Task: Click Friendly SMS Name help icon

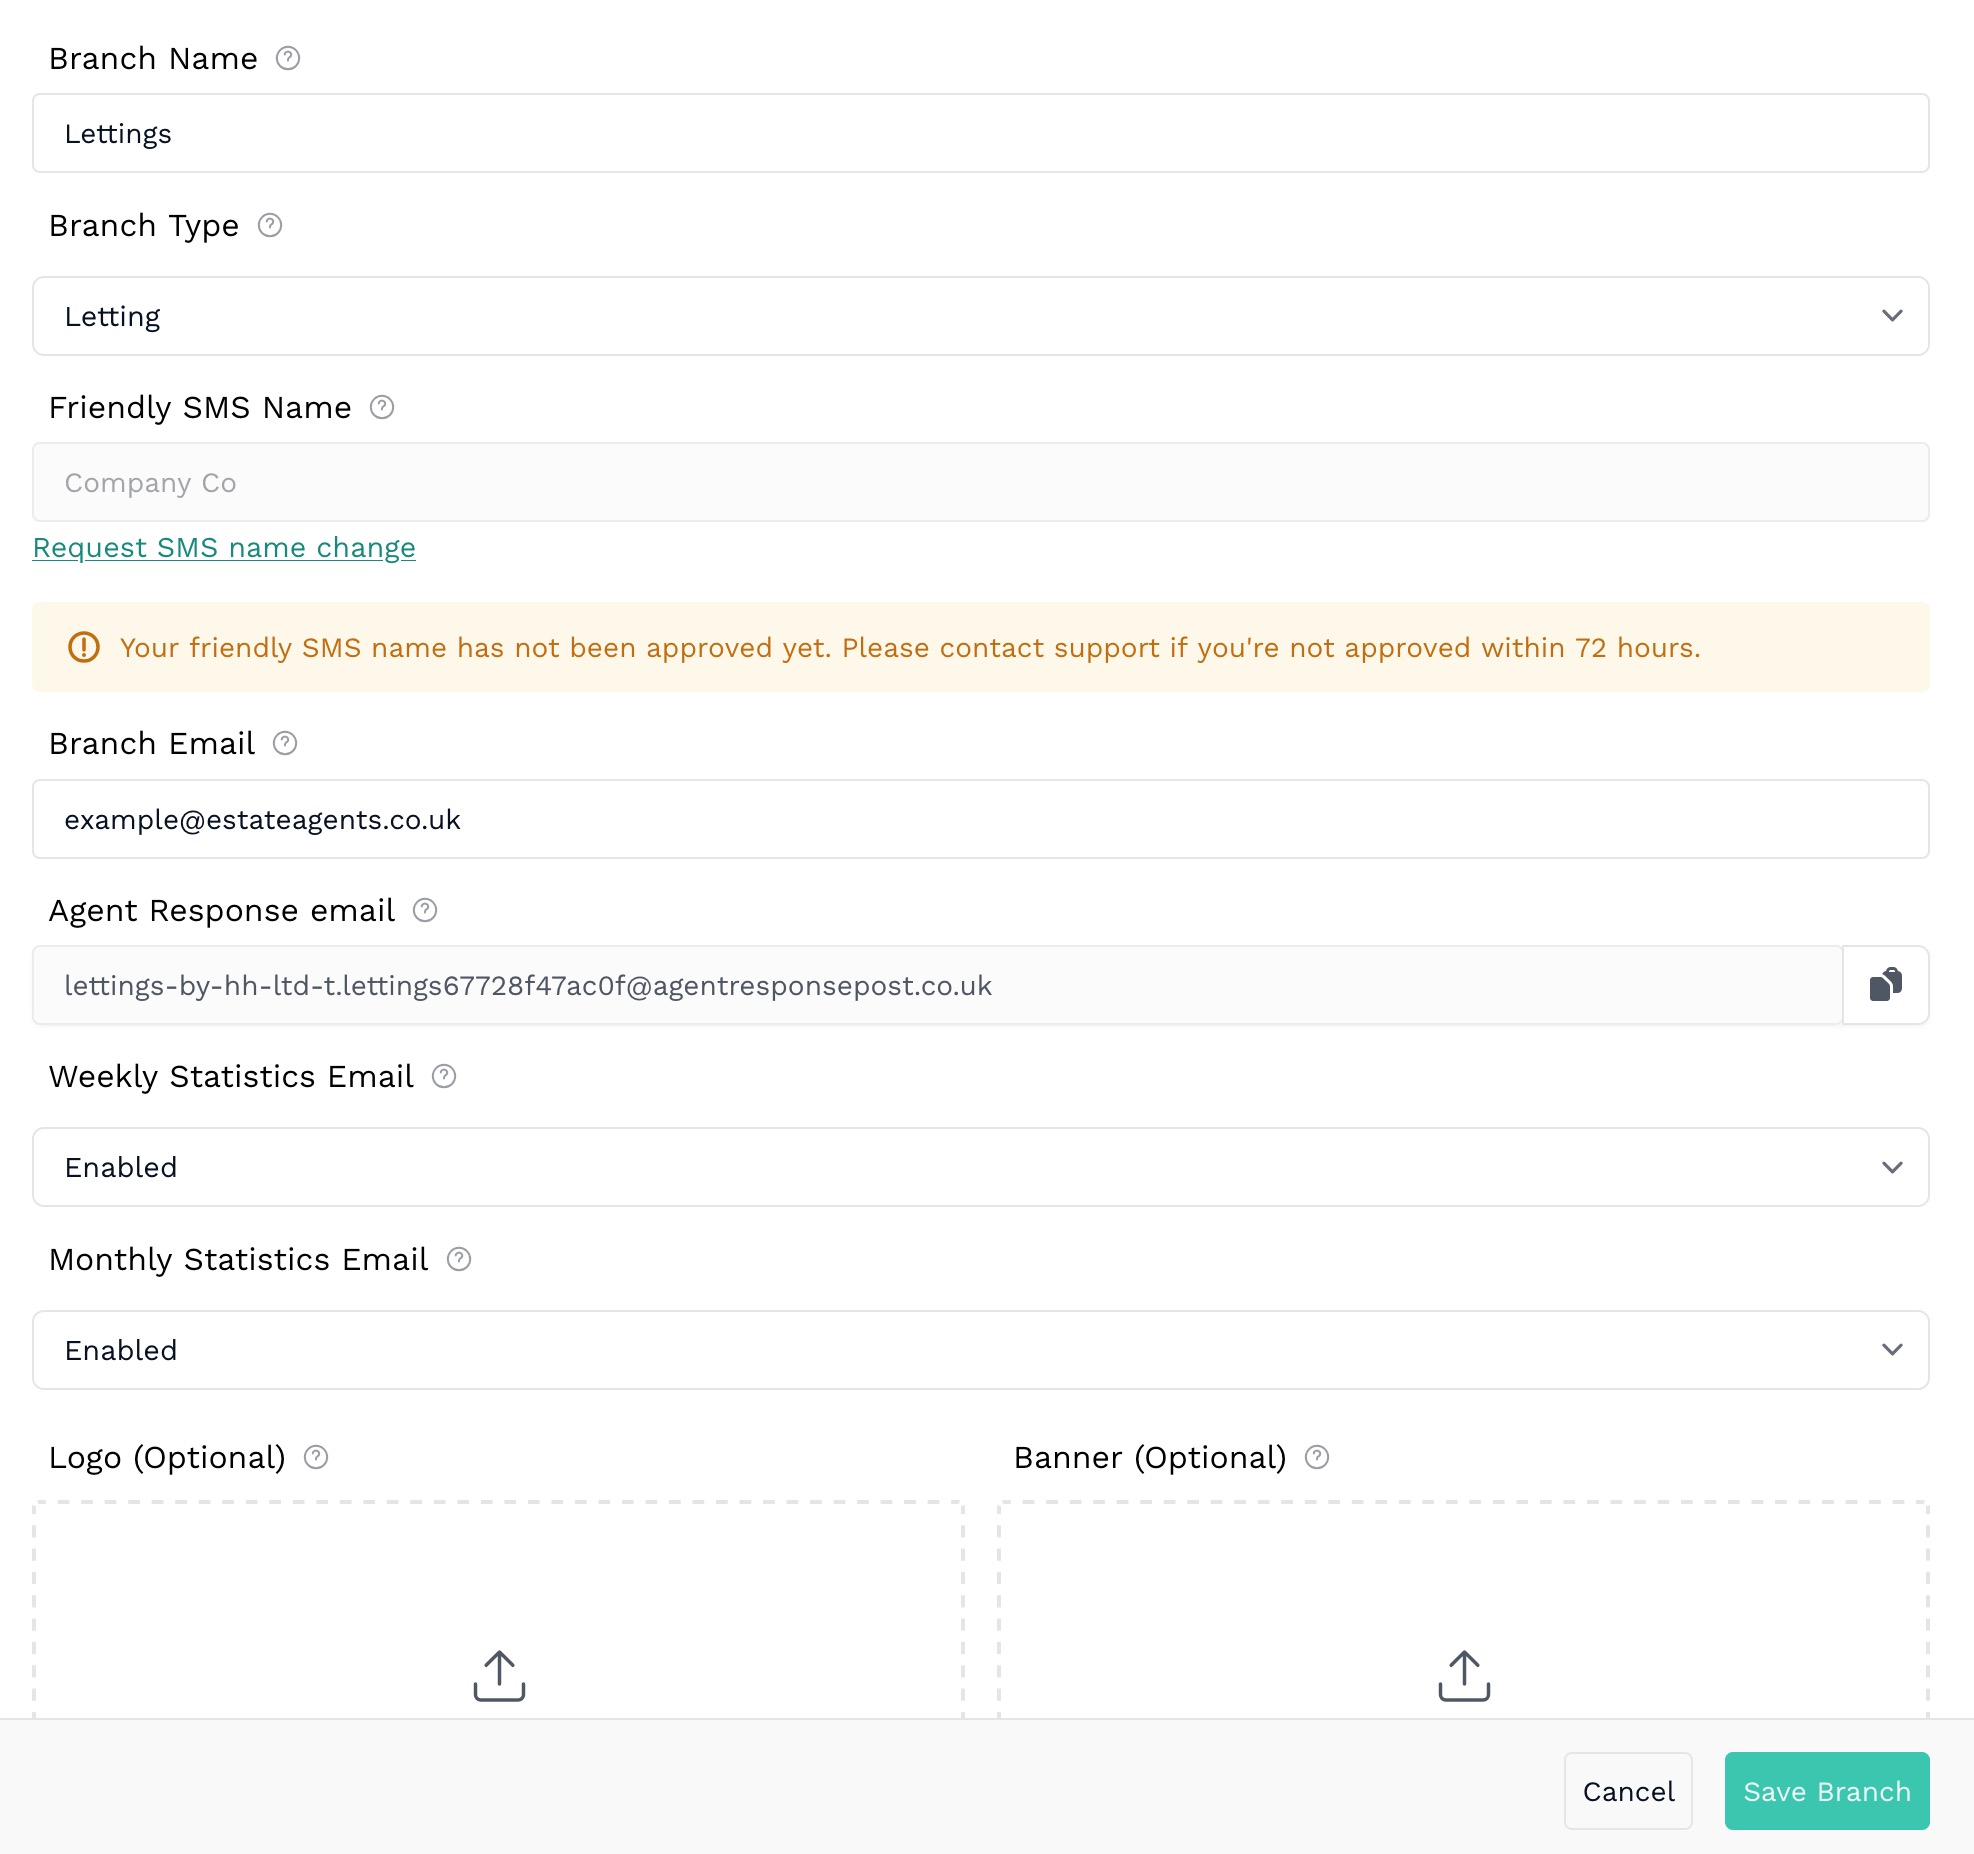Action: pyautogui.click(x=382, y=407)
